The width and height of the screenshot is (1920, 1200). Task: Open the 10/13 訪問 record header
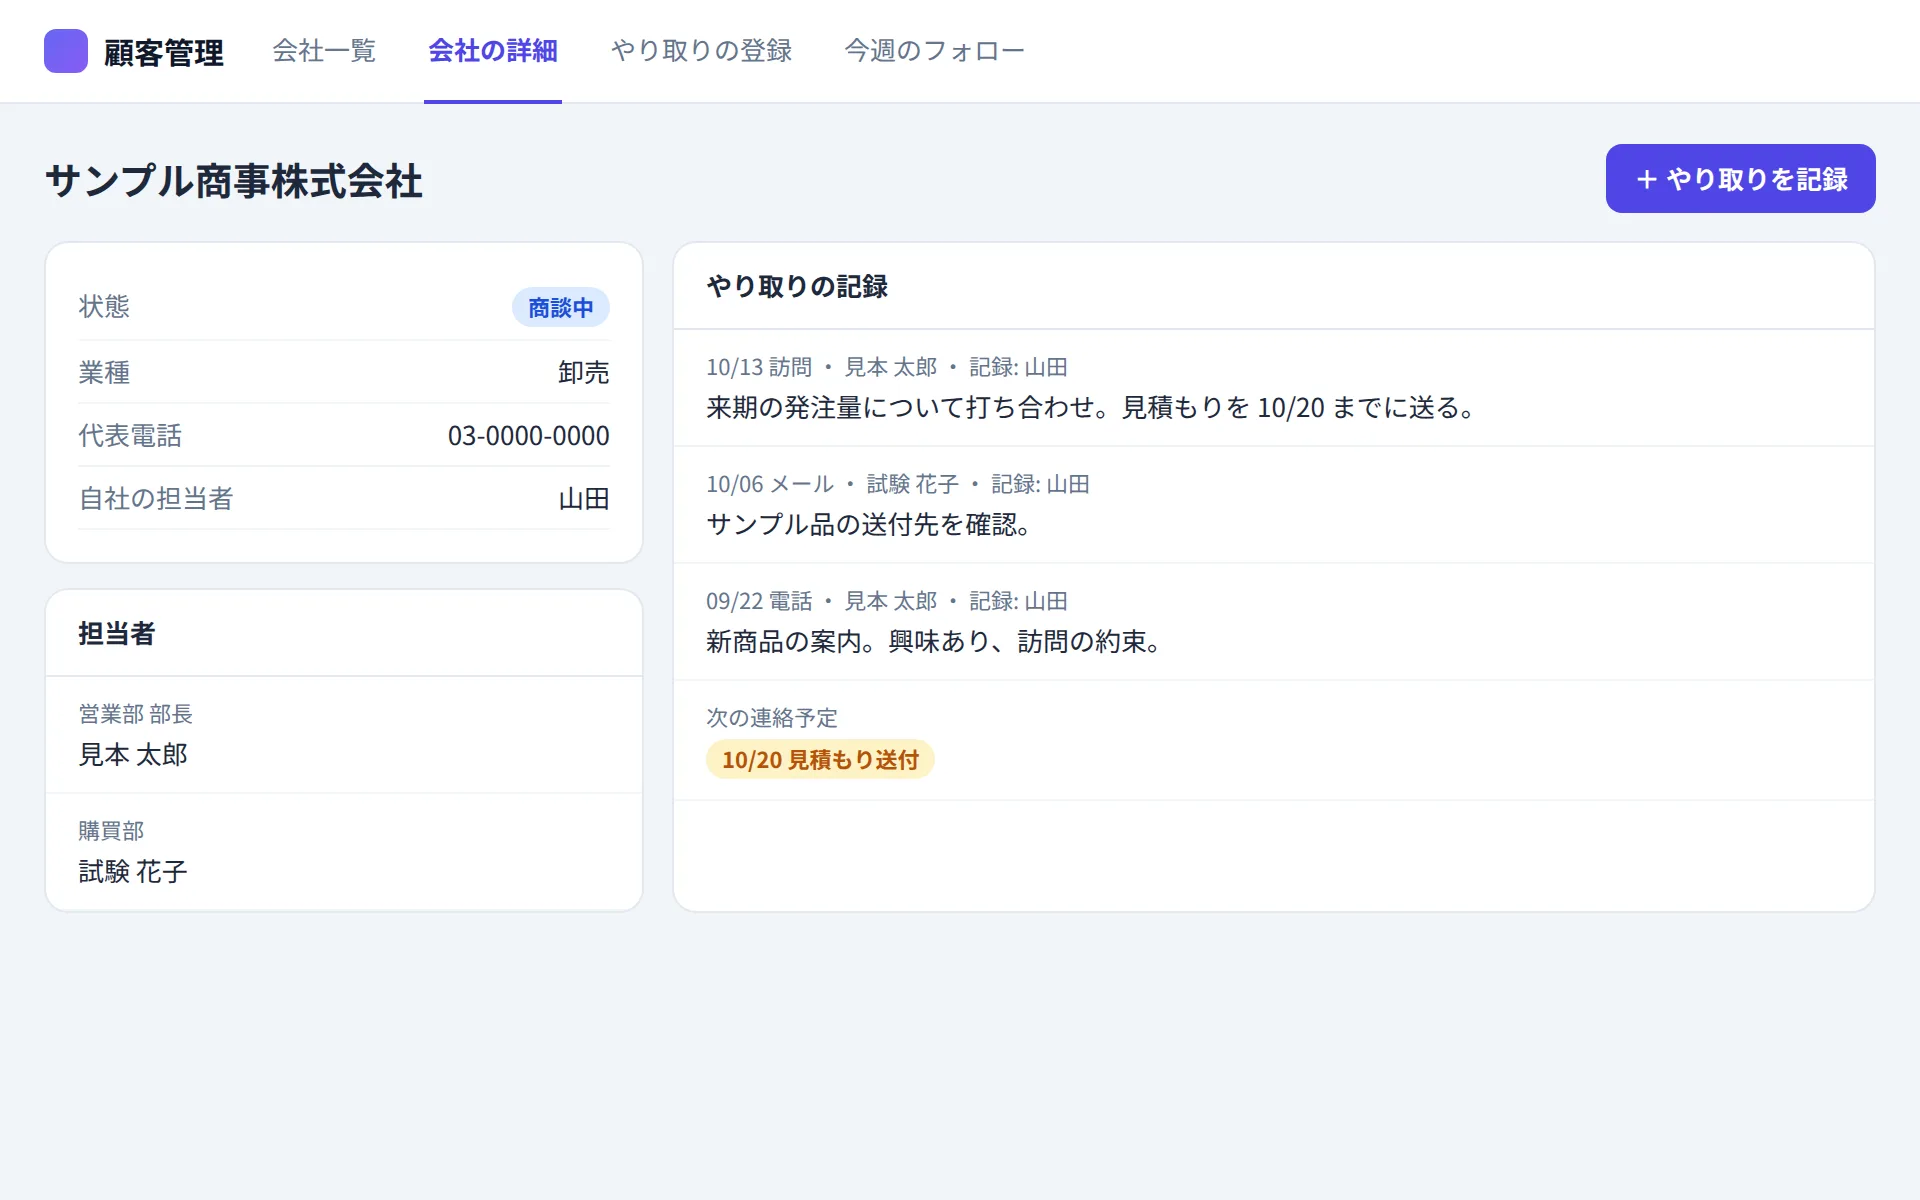[887, 367]
